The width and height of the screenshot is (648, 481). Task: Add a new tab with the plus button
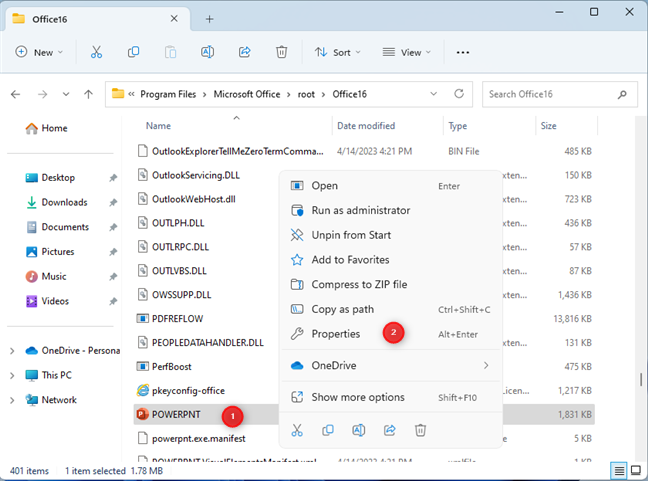(x=210, y=19)
